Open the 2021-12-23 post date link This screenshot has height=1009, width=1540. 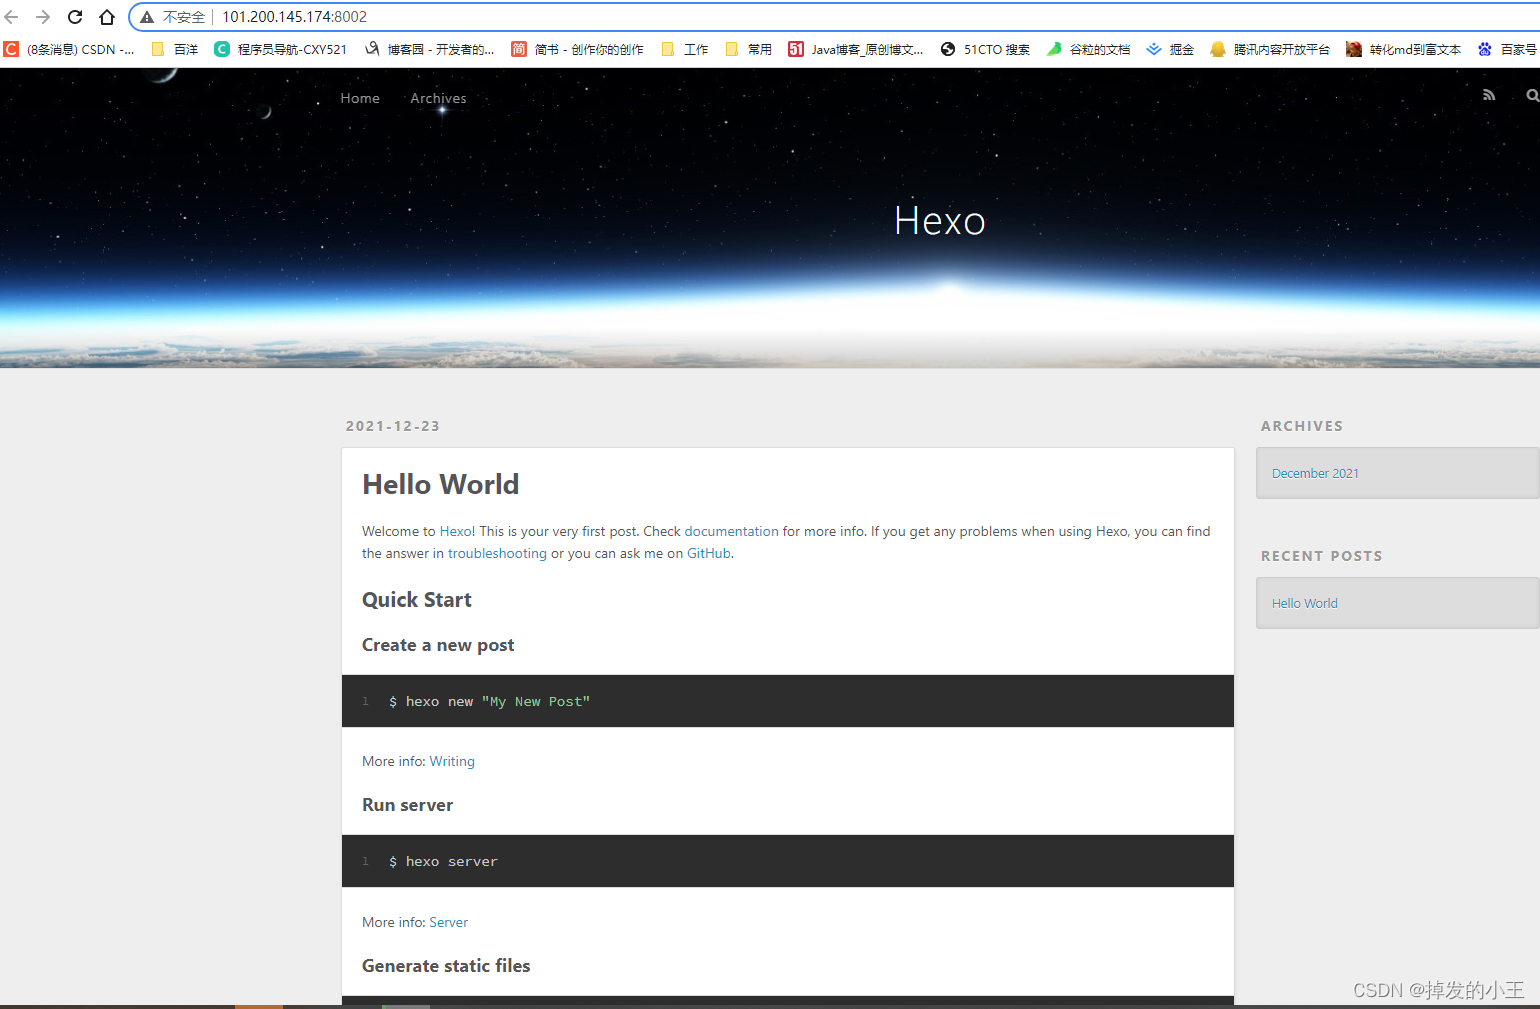click(x=393, y=426)
